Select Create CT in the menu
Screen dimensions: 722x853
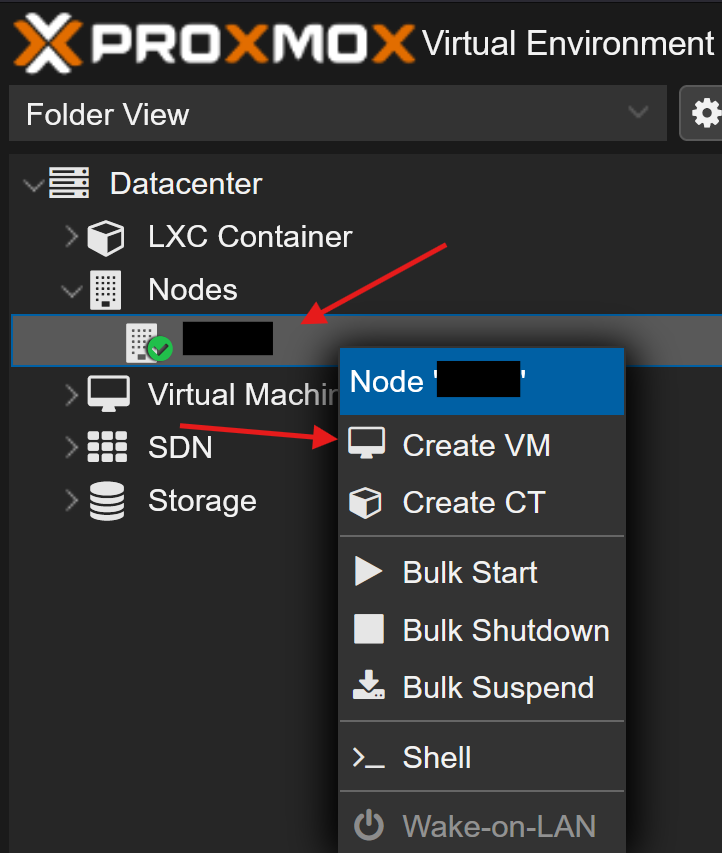pyautogui.click(x=473, y=502)
